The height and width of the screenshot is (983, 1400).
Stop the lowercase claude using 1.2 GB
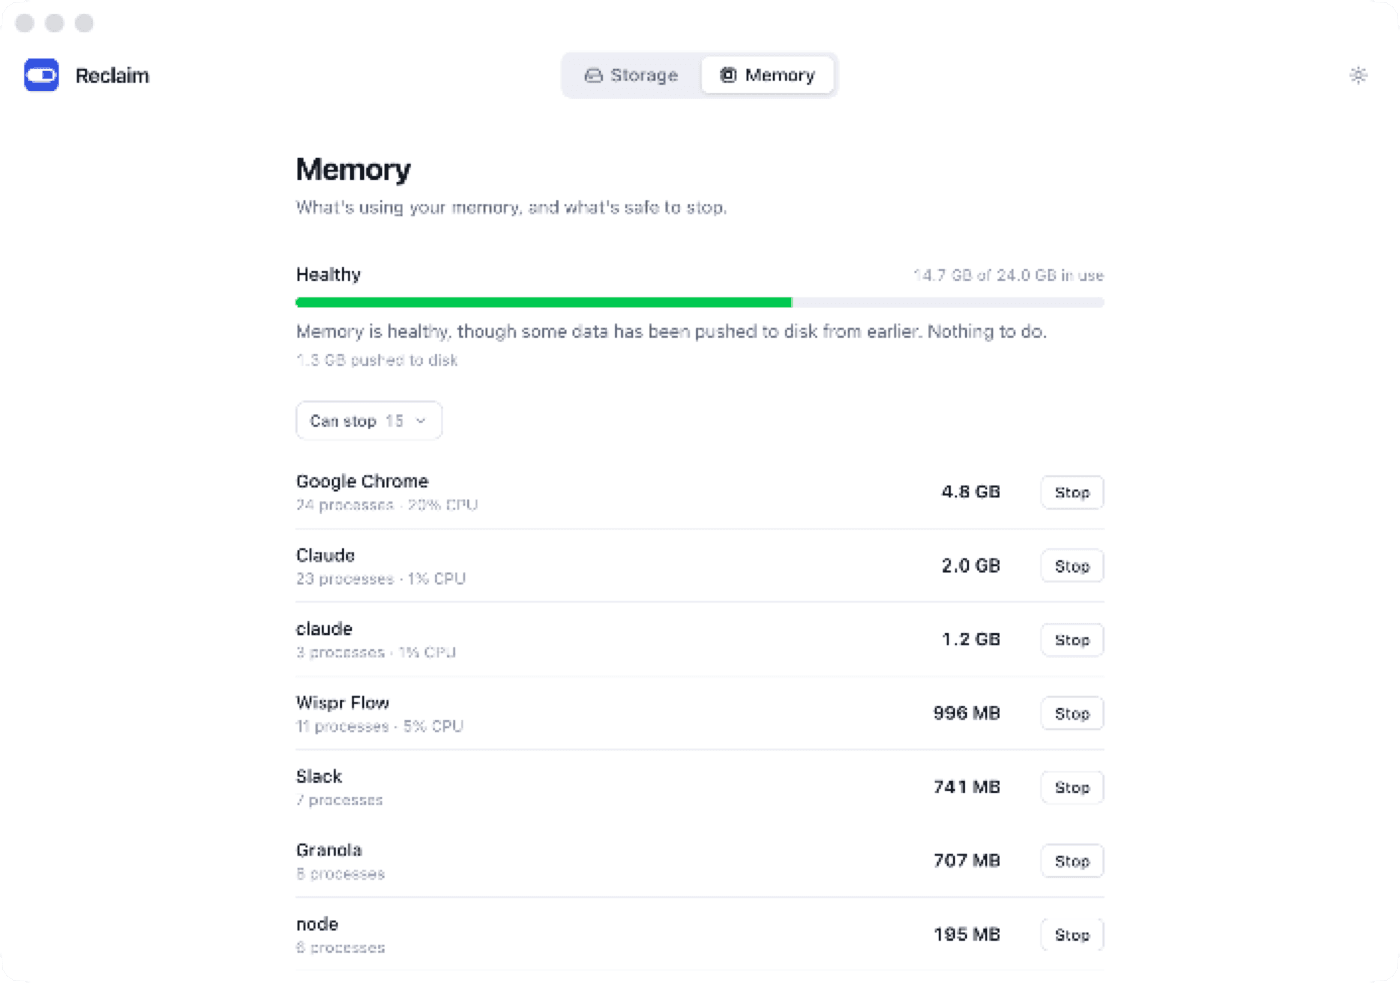pos(1072,640)
